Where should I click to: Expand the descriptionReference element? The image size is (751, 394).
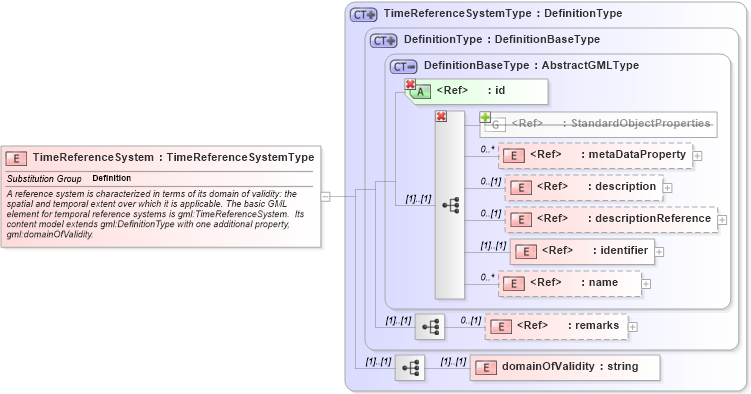click(722, 220)
